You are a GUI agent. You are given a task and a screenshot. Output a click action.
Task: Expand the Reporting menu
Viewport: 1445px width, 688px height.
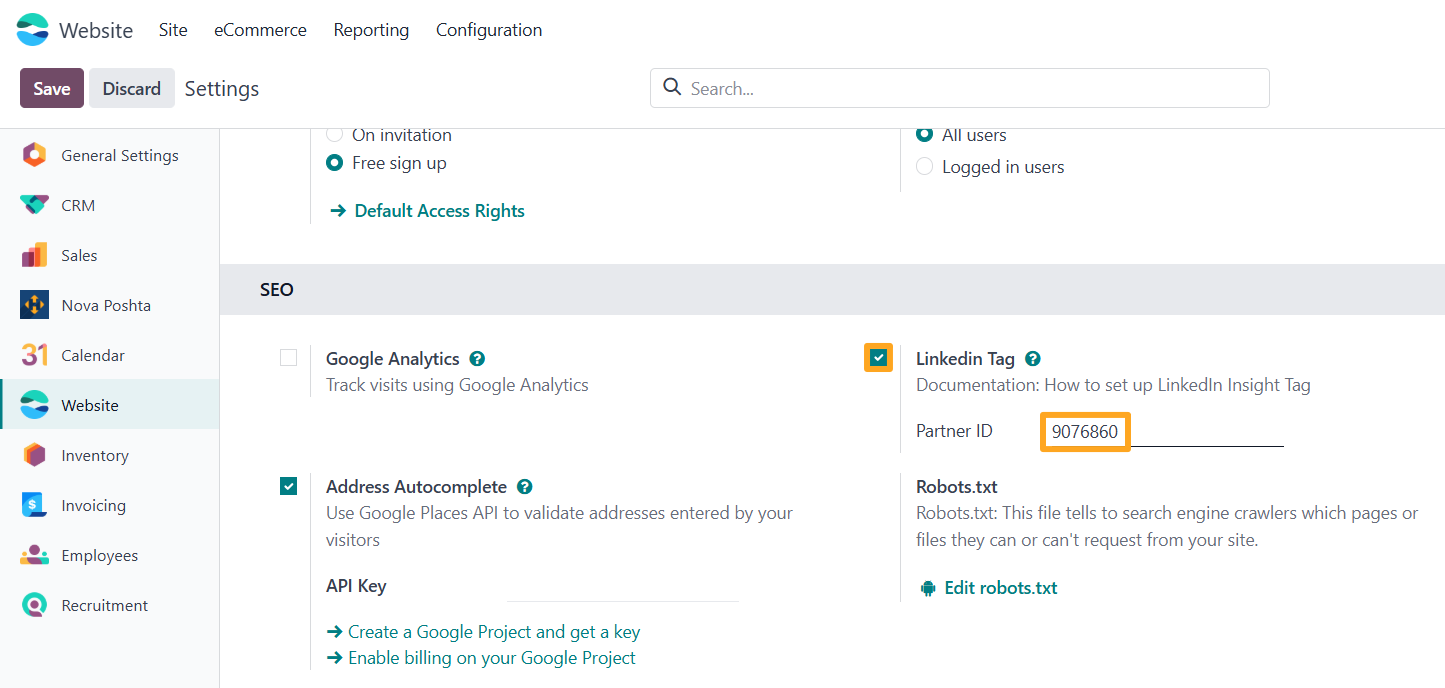click(371, 30)
